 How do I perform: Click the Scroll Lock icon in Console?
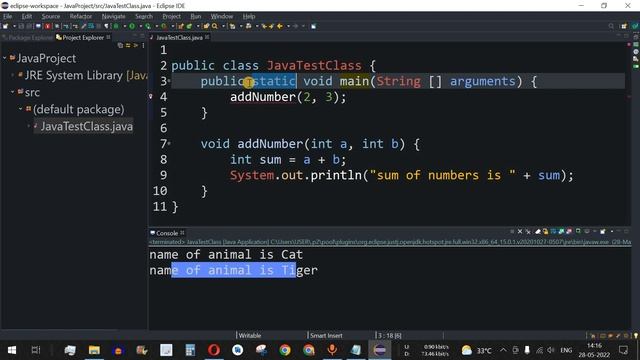(545, 231)
